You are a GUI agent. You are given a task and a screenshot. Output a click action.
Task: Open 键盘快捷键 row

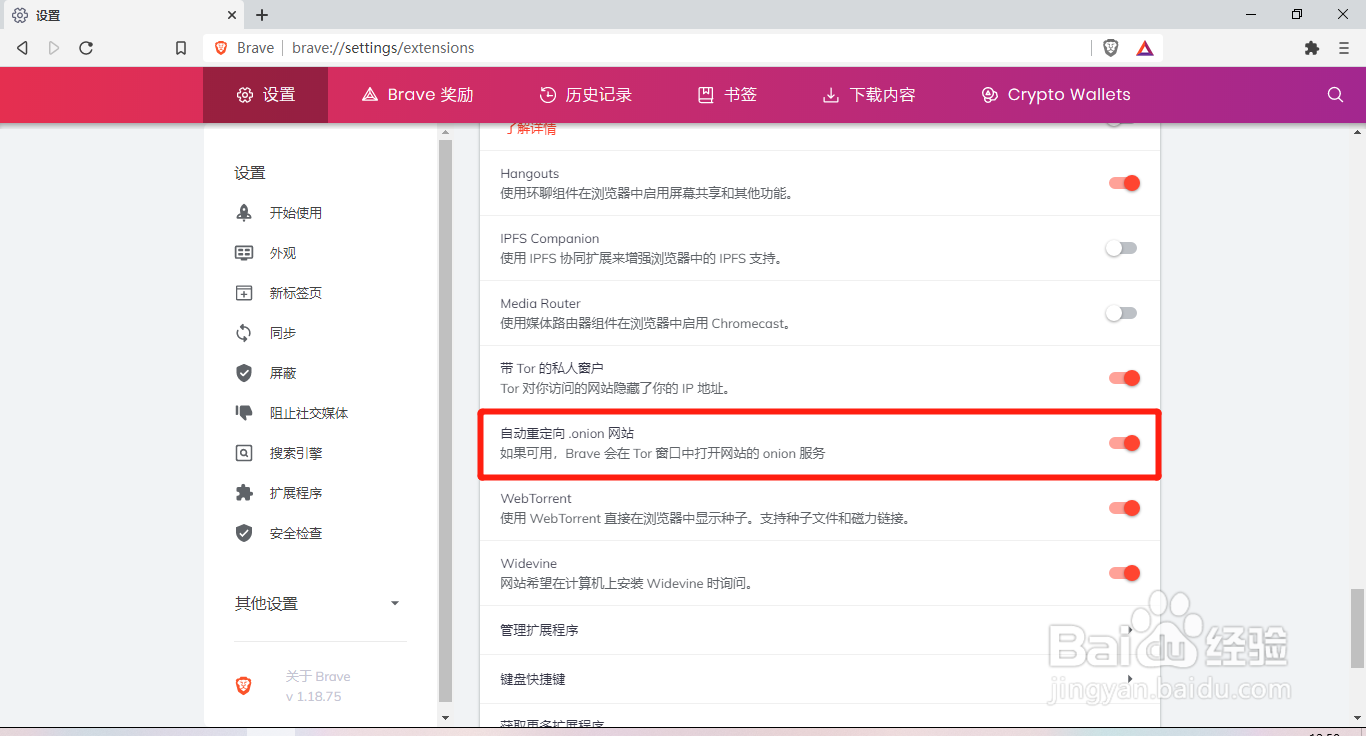820,679
